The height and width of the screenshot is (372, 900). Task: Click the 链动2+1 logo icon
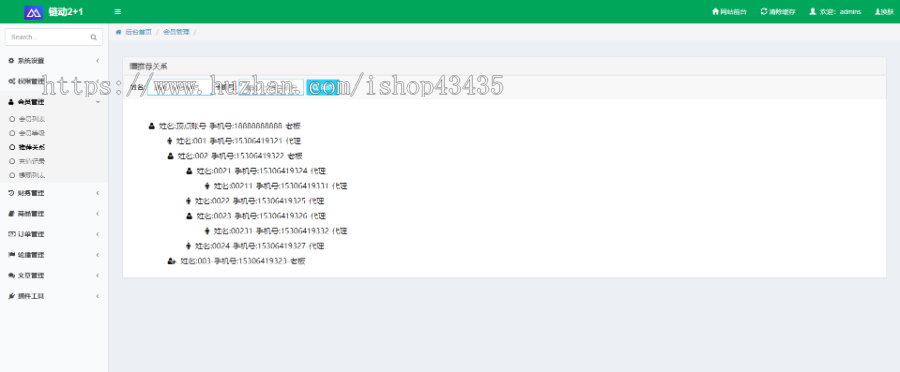34,11
